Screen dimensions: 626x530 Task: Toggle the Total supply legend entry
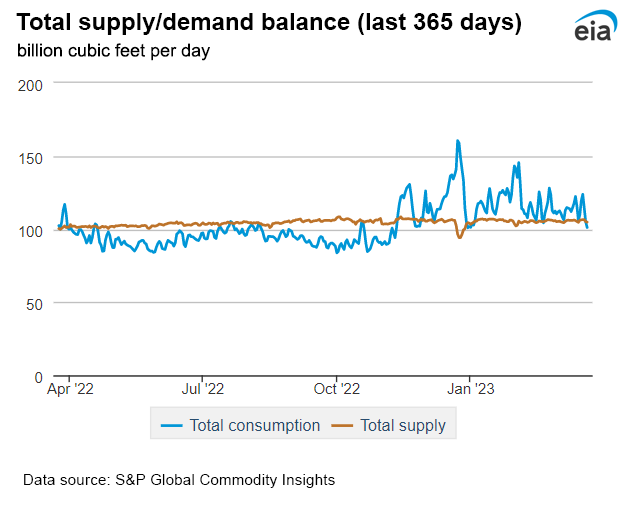pos(388,425)
